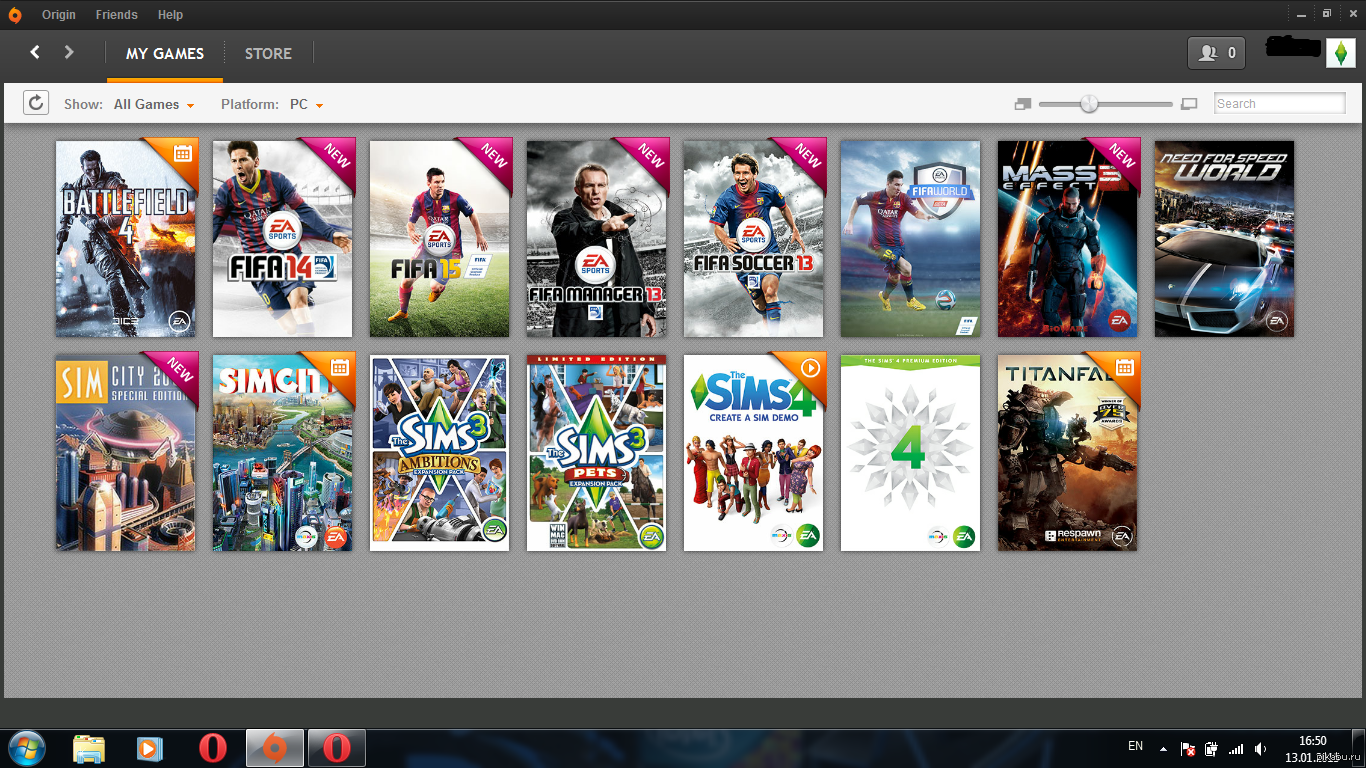Select the FIFA Manager 13 tile
This screenshot has height=768, width=1366.
pos(596,238)
